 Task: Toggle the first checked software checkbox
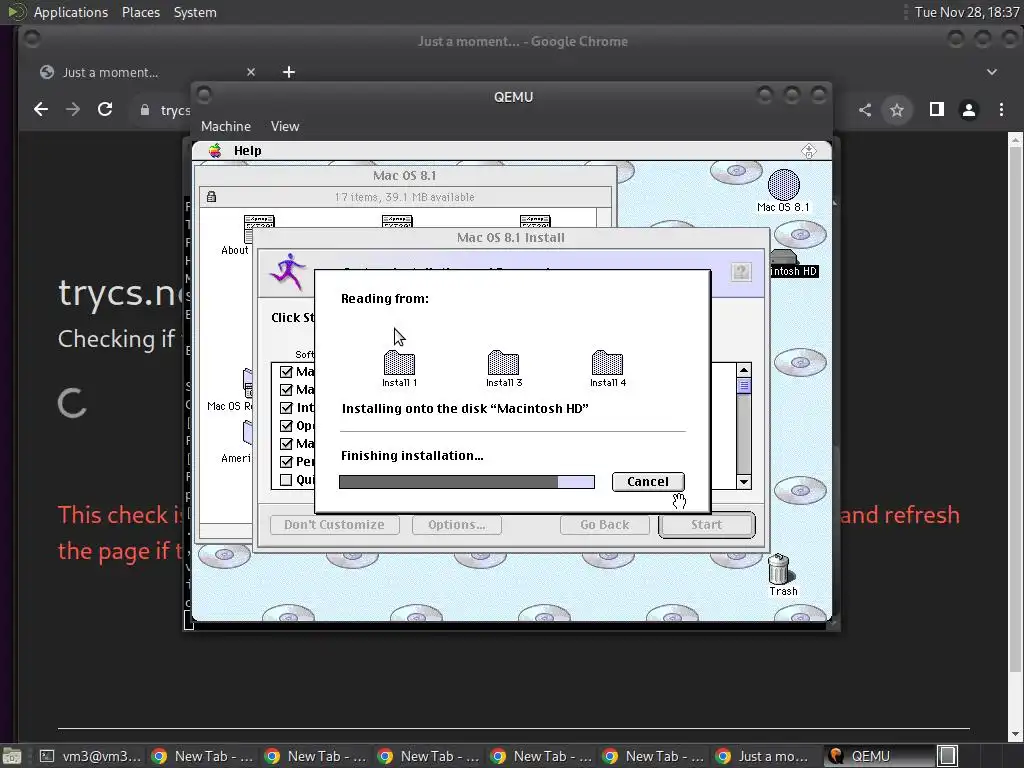(x=286, y=372)
